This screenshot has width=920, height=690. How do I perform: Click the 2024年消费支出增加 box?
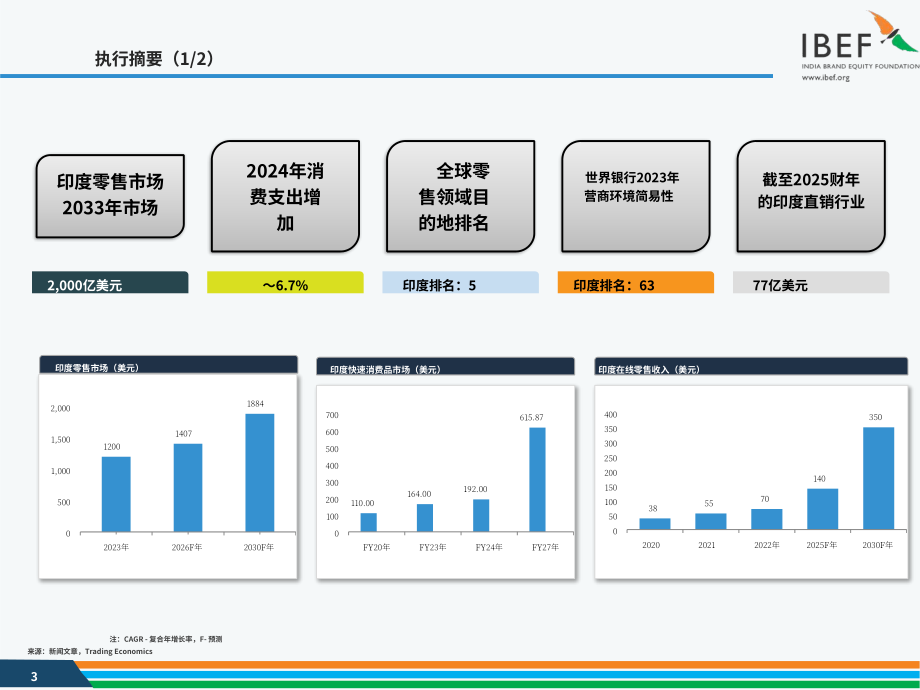[285, 197]
